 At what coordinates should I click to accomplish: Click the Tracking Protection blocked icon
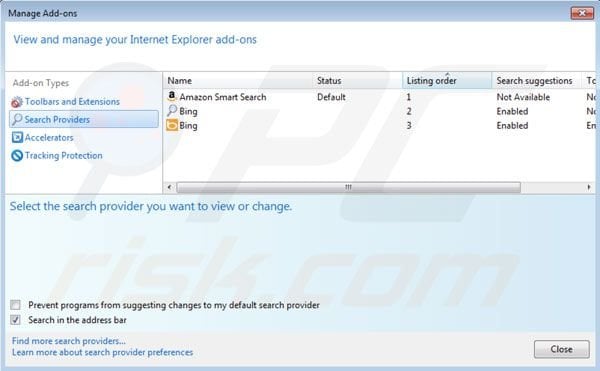pos(17,155)
